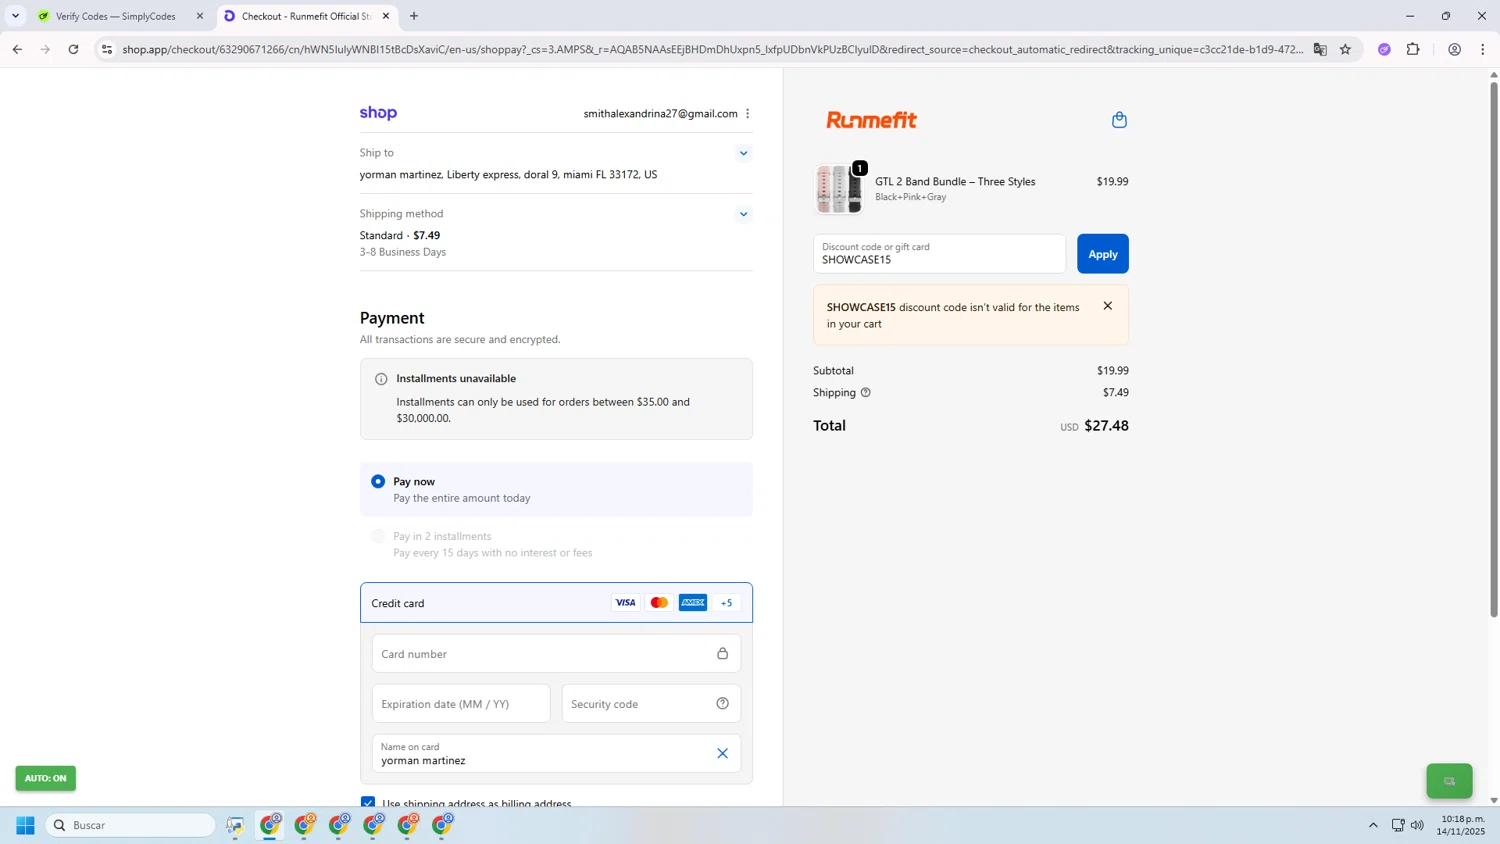Click the Card number field
Viewport: 1500px width, 844px height.
point(556,654)
